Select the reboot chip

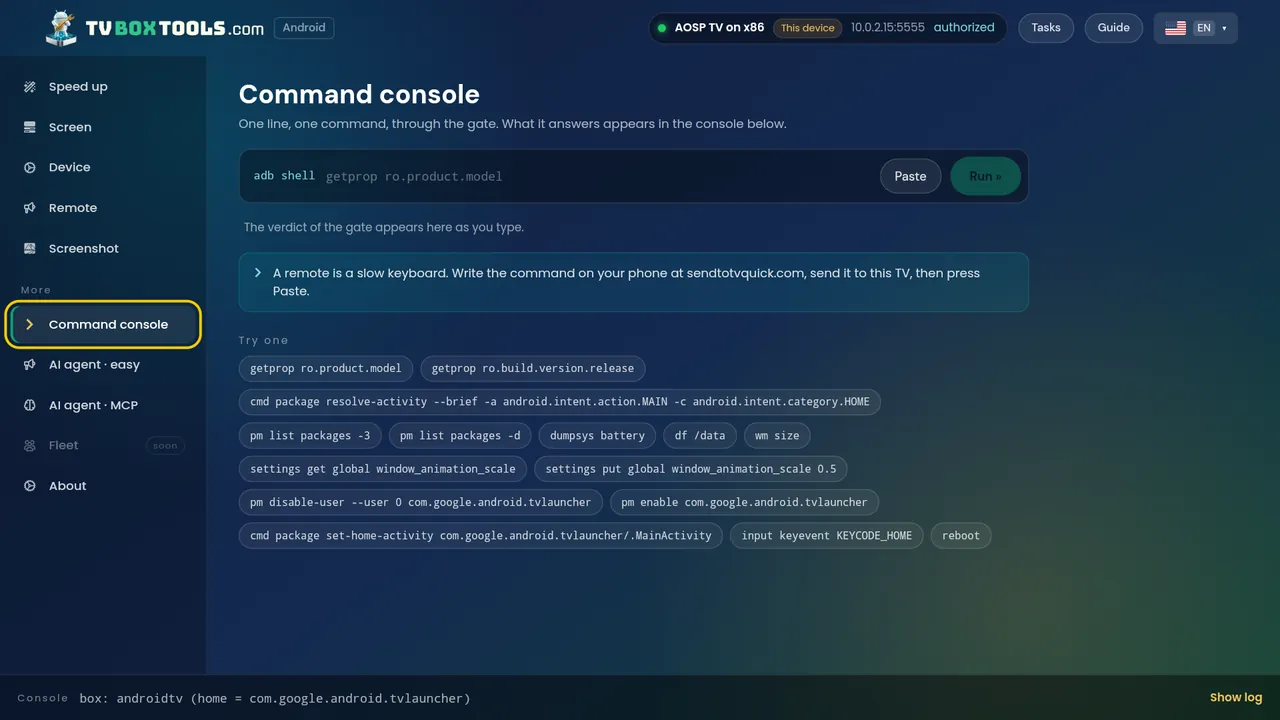(x=961, y=535)
